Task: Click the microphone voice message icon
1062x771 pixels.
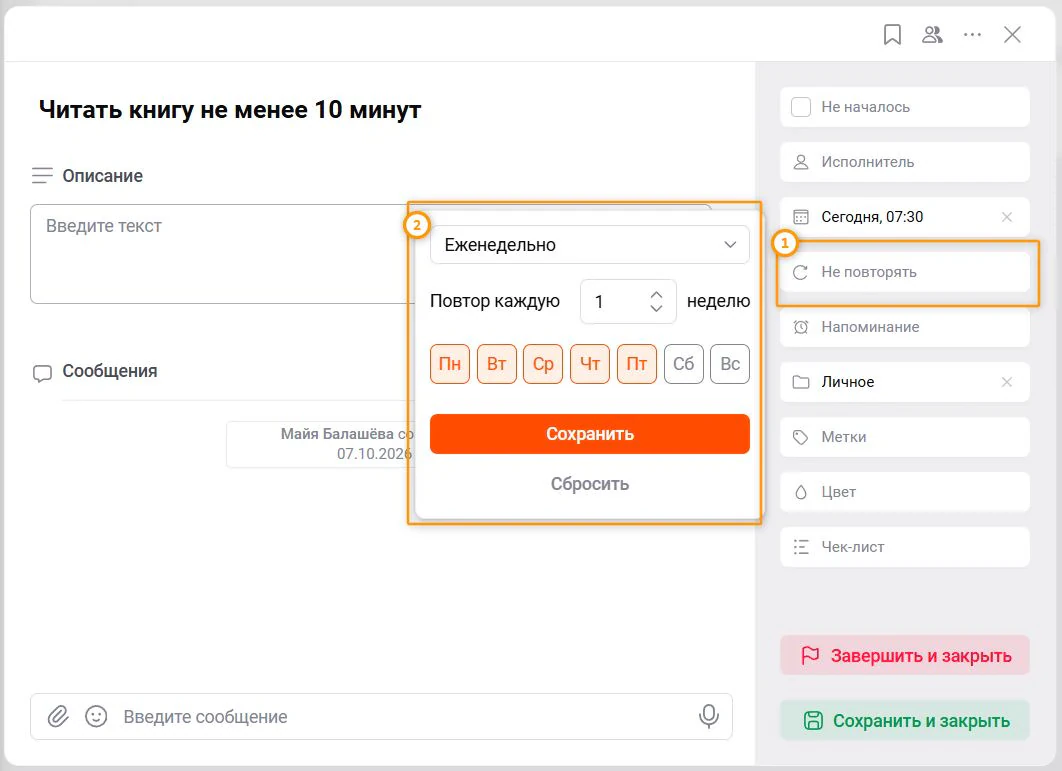Action: click(x=708, y=716)
